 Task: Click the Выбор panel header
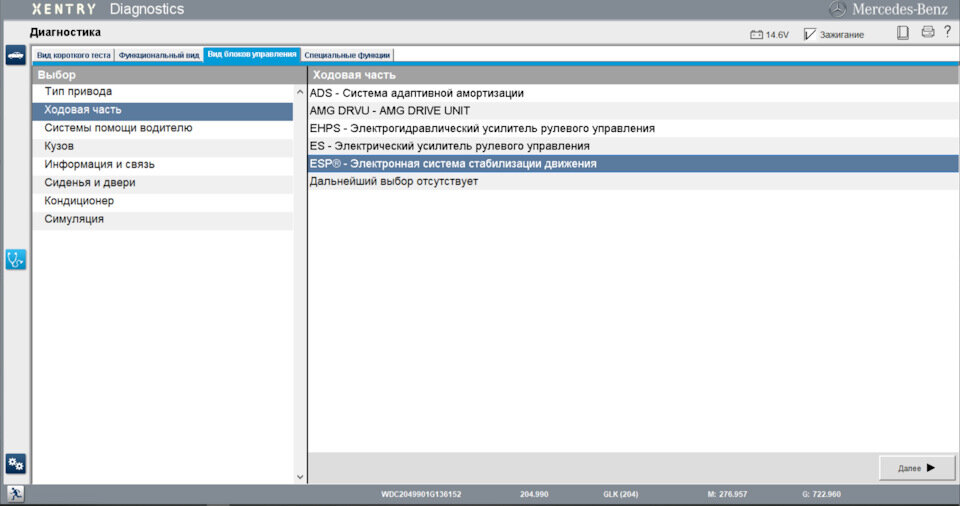[169, 75]
